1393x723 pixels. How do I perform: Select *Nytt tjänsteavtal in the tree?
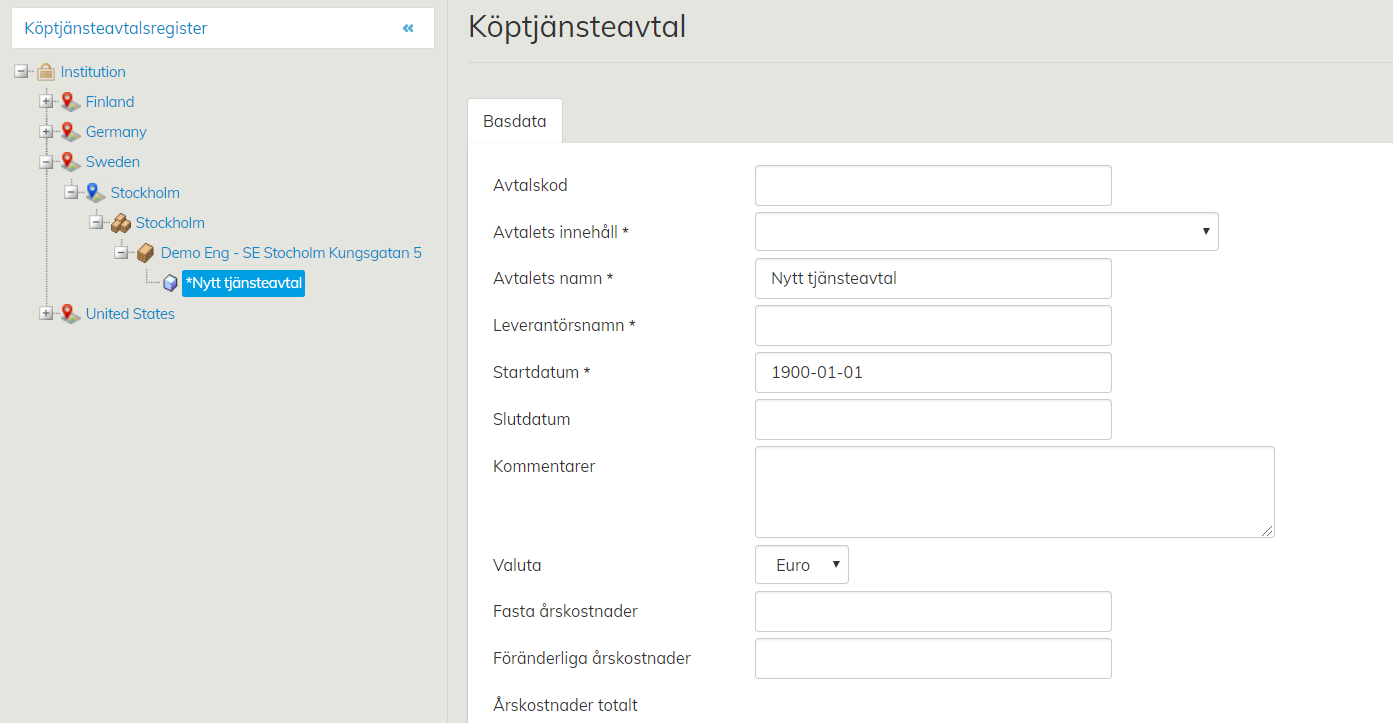click(244, 284)
